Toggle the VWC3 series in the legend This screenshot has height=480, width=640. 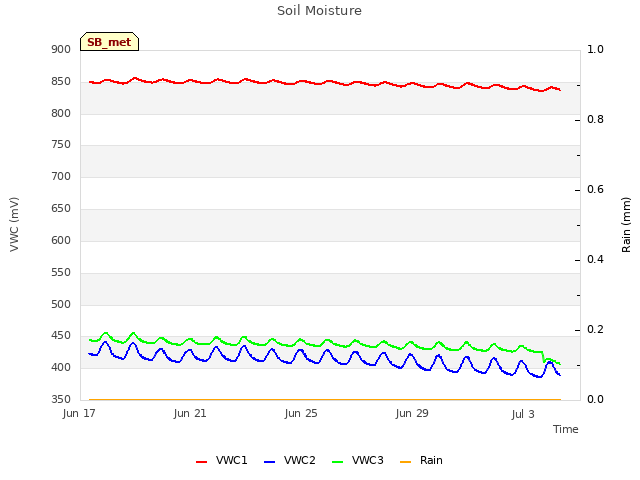[358, 460]
